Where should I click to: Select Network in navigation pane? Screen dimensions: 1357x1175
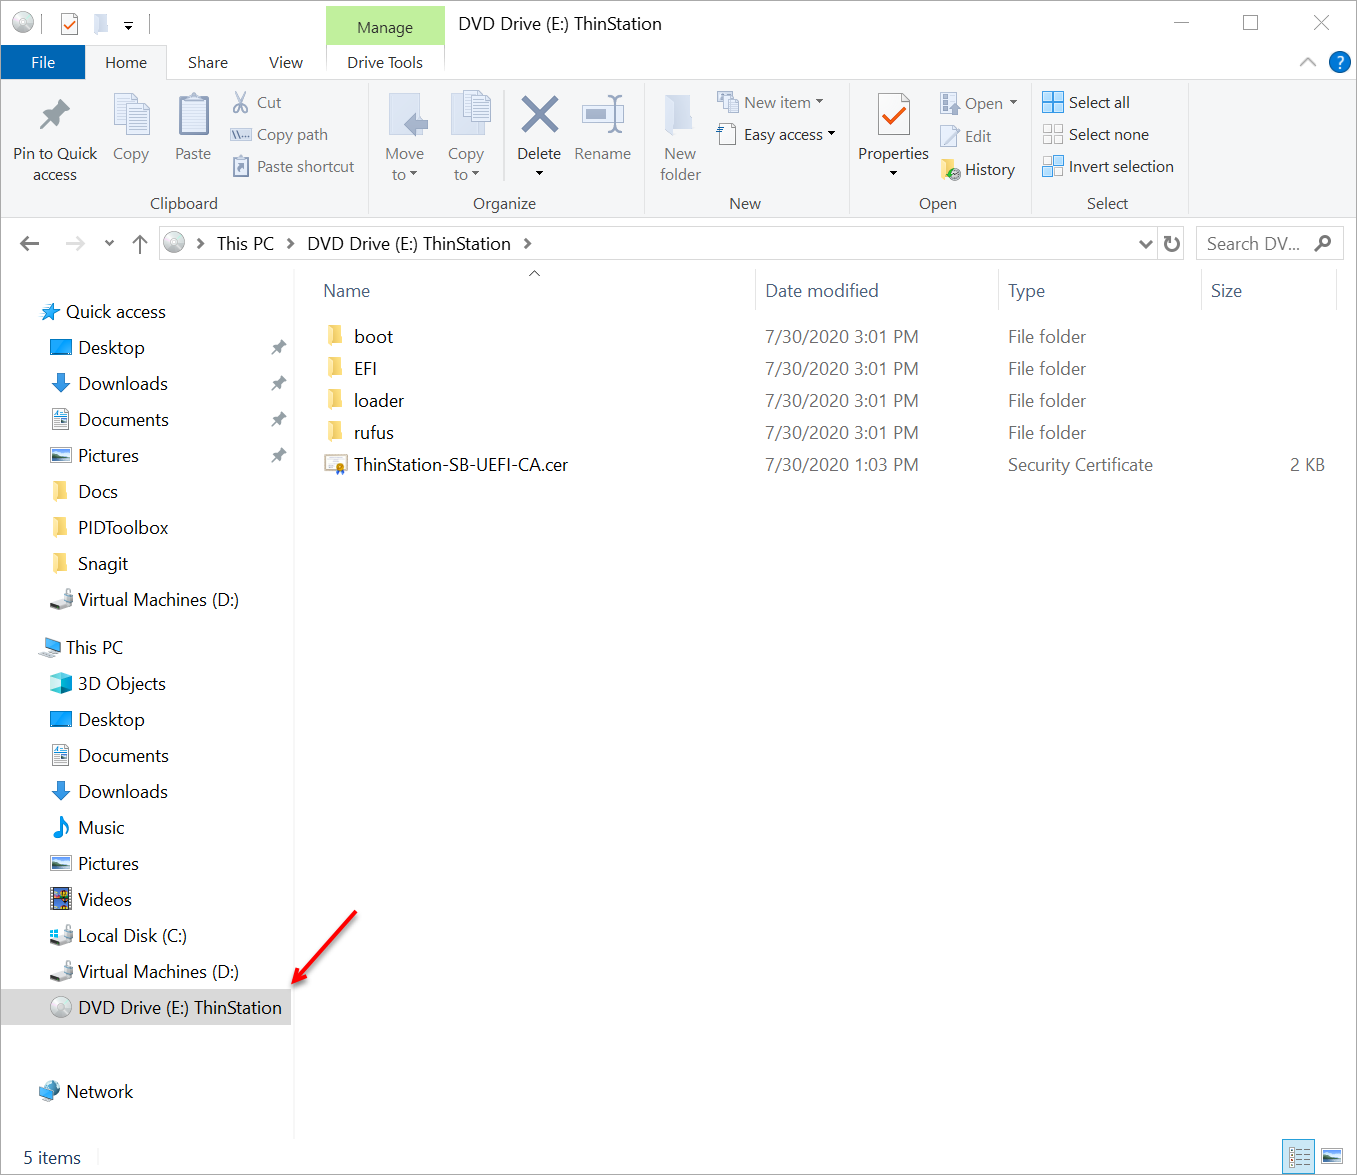pos(99,1092)
